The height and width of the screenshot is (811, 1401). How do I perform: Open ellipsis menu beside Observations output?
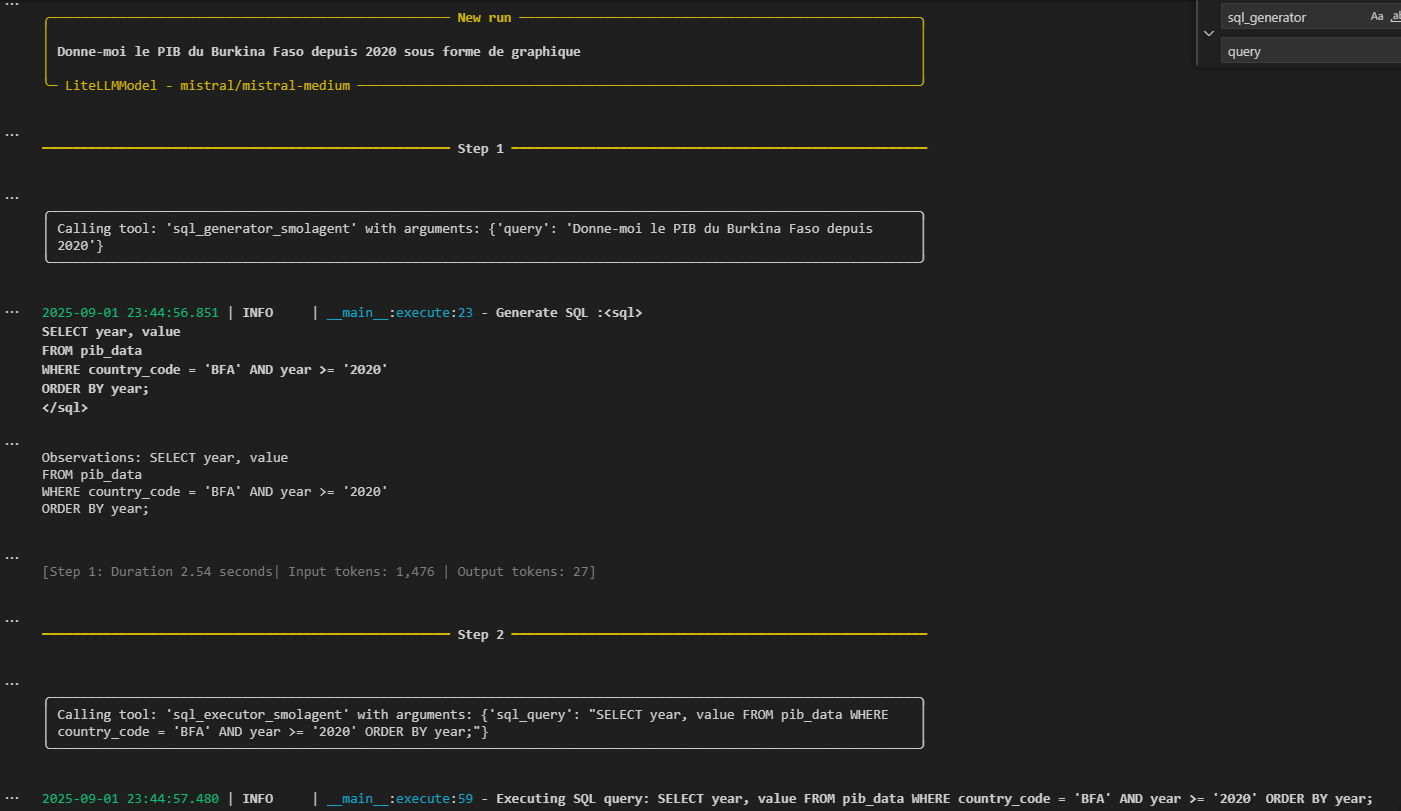(12, 443)
